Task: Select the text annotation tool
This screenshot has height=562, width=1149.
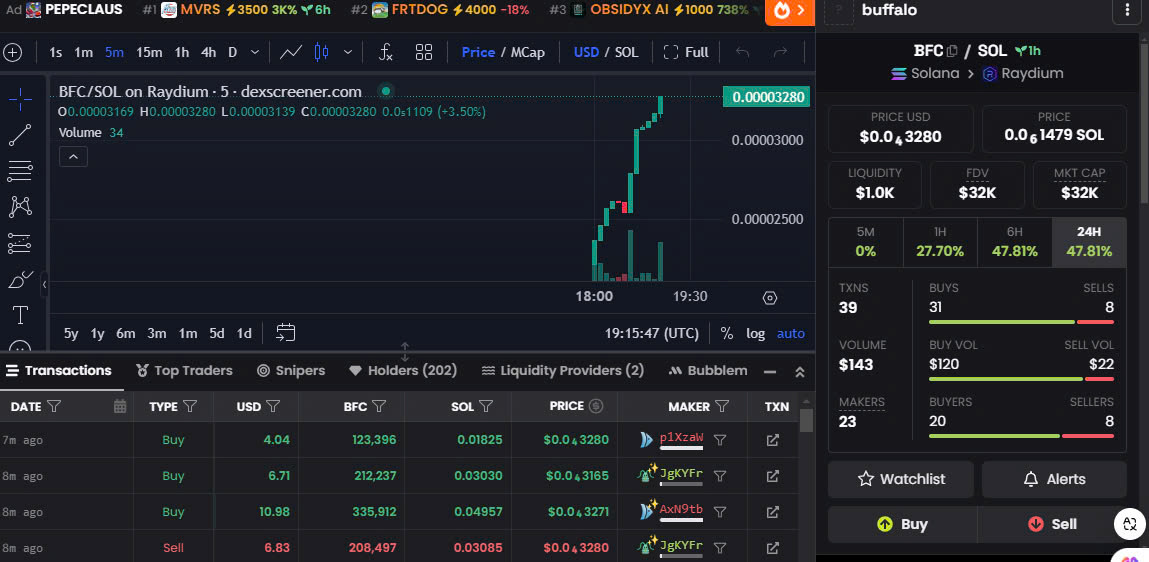Action: pos(20,315)
